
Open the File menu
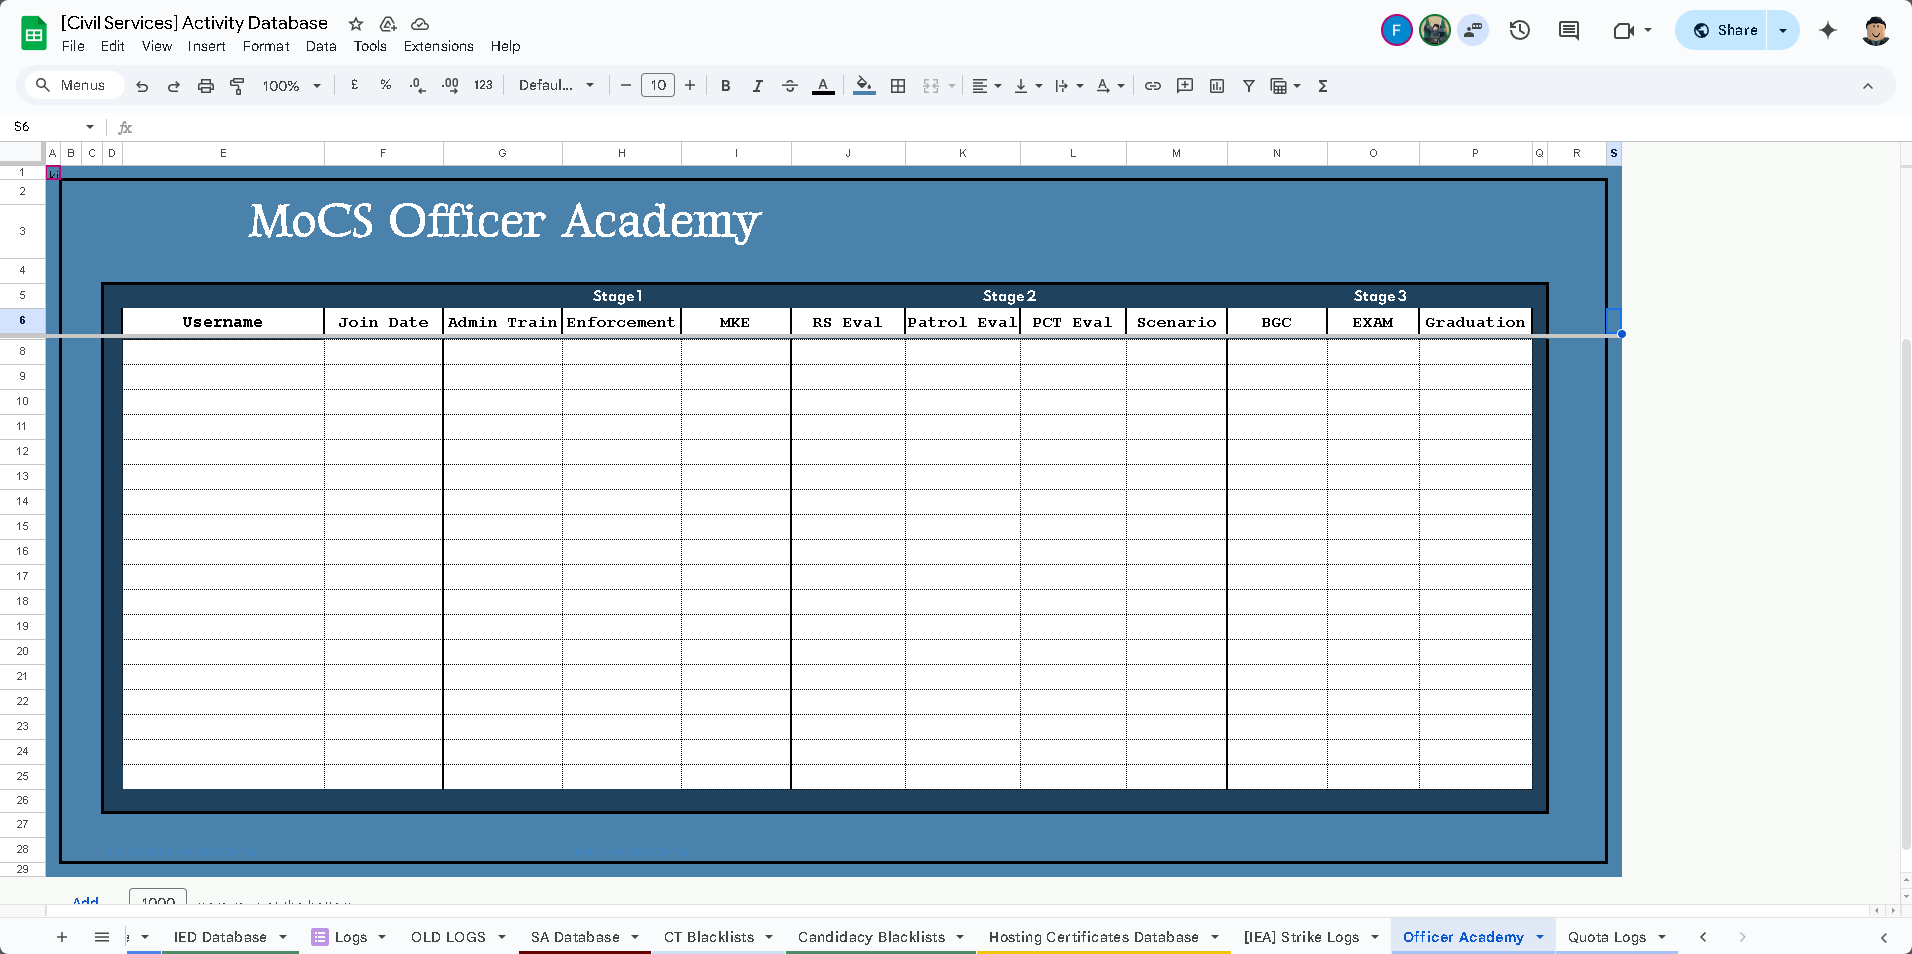tap(73, 46)
